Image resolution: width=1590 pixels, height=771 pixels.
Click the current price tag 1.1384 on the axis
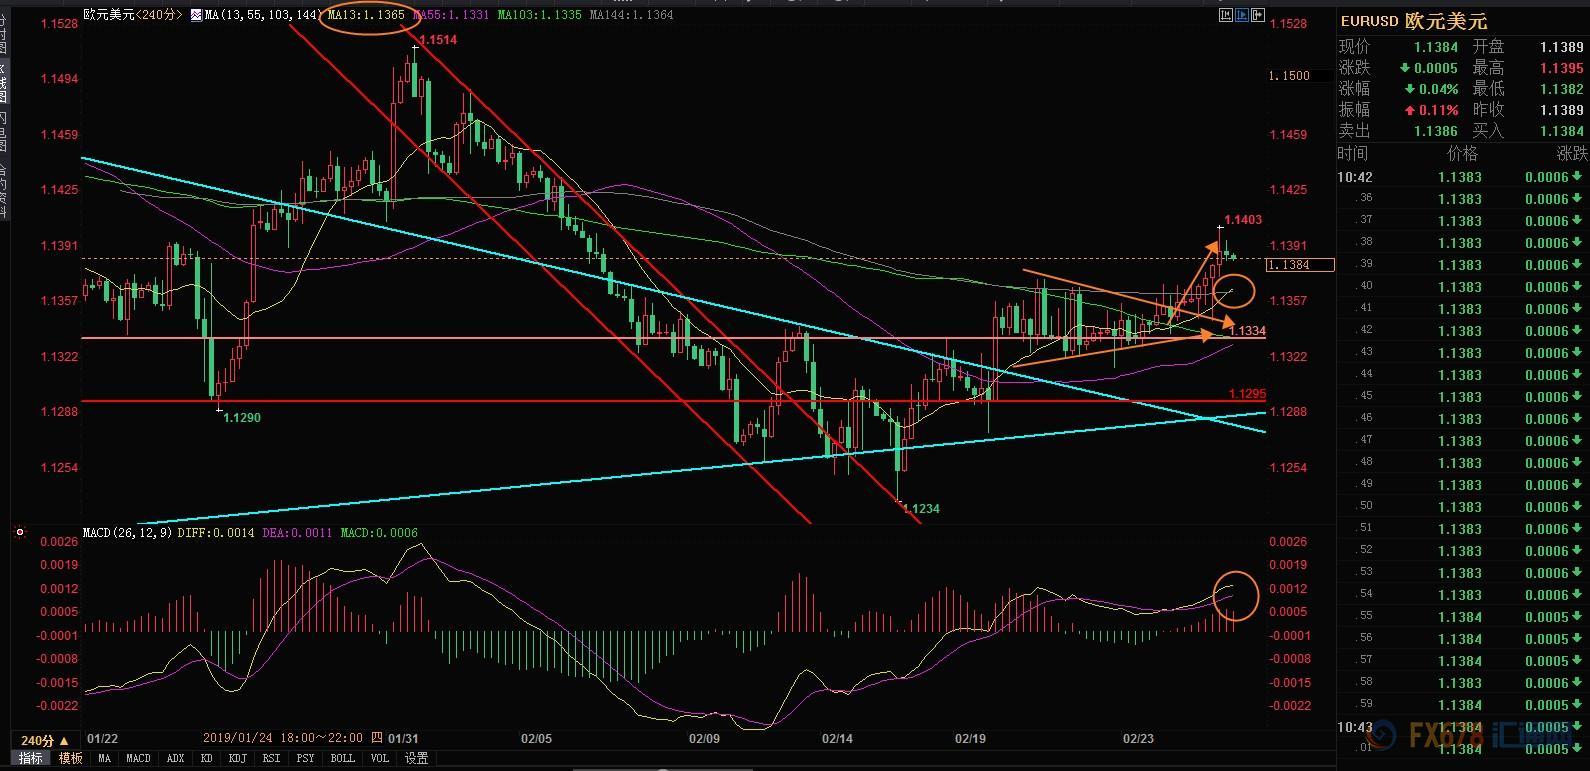[1301, 265]
